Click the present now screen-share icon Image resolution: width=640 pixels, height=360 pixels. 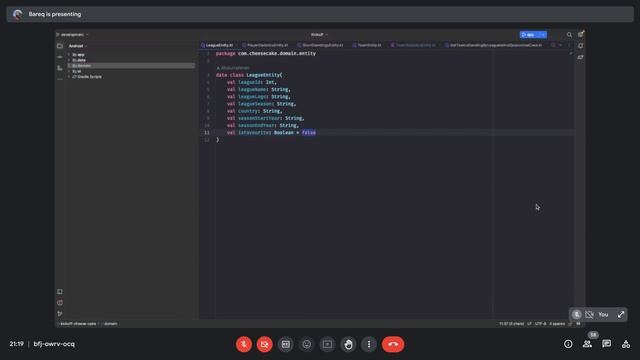coord(327,344)
